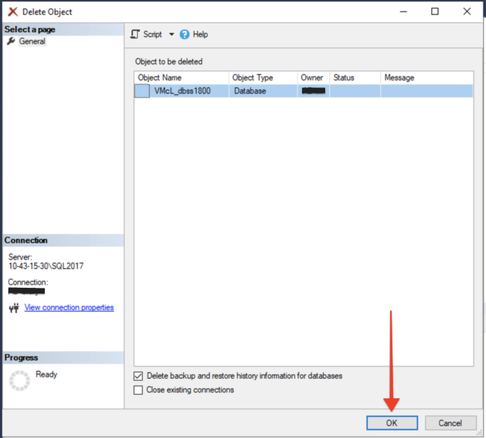The width and height of the screenshot is (486, 438).
Task: Click the Owner column header
Action: (x=313, y=78)
